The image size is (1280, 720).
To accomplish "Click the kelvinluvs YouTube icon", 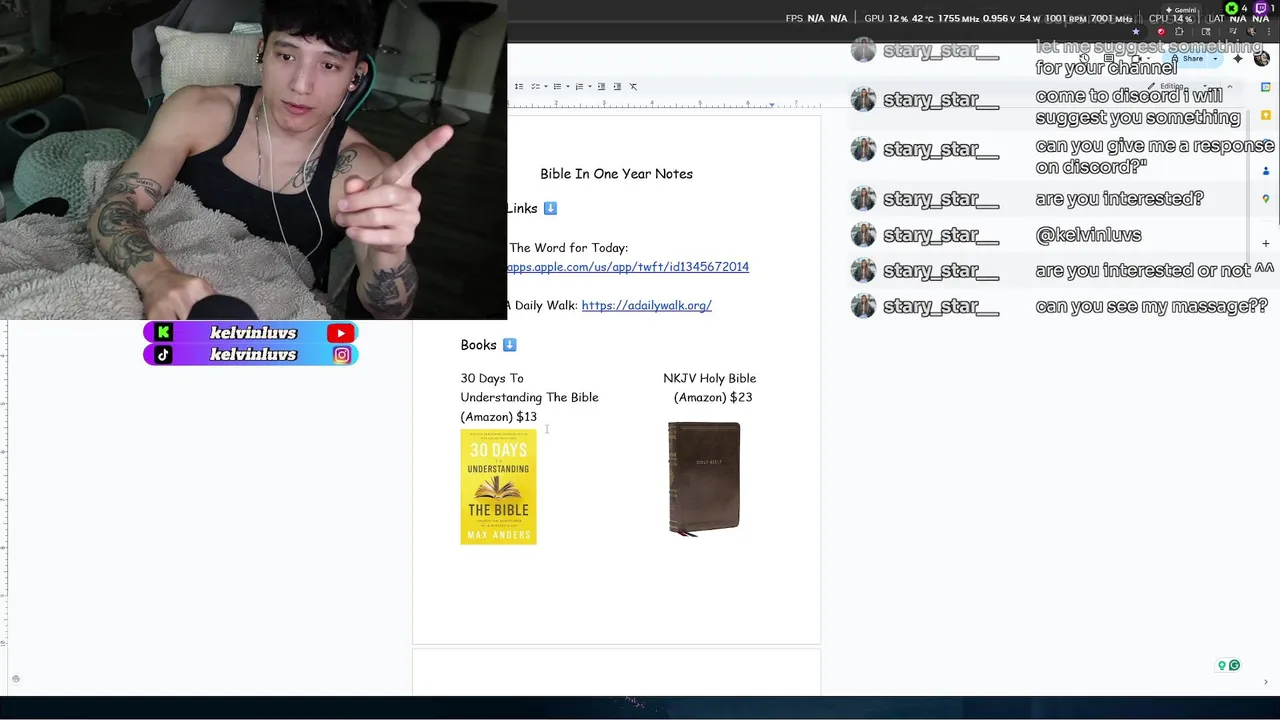I will 341,333.
